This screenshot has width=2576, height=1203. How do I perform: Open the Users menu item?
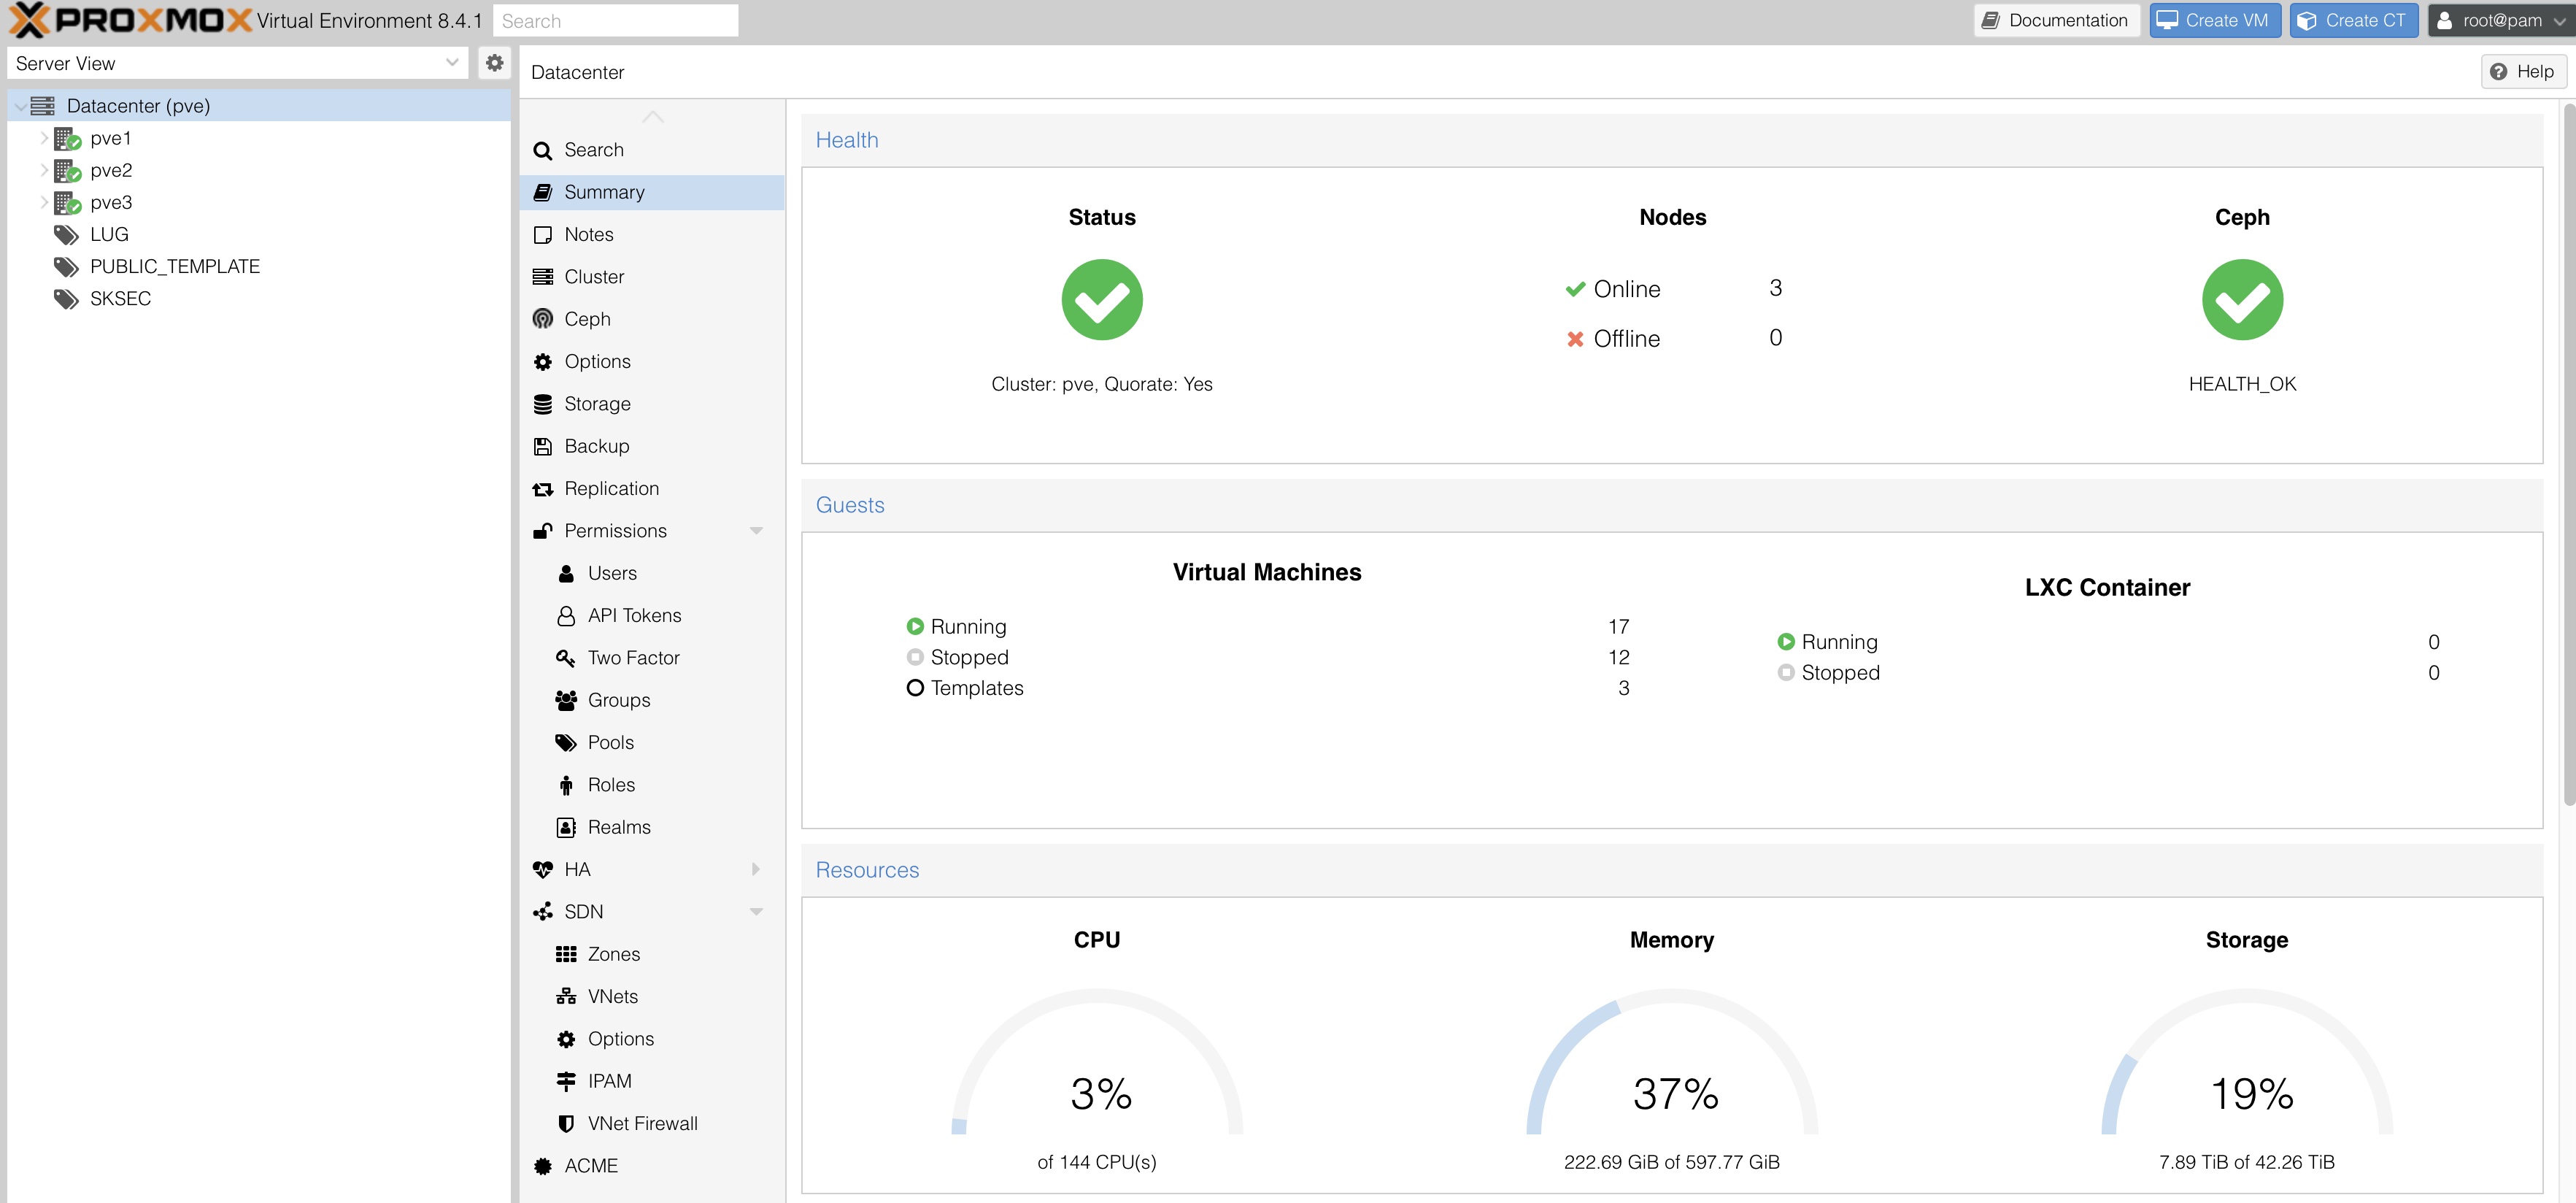pos(652,573)
